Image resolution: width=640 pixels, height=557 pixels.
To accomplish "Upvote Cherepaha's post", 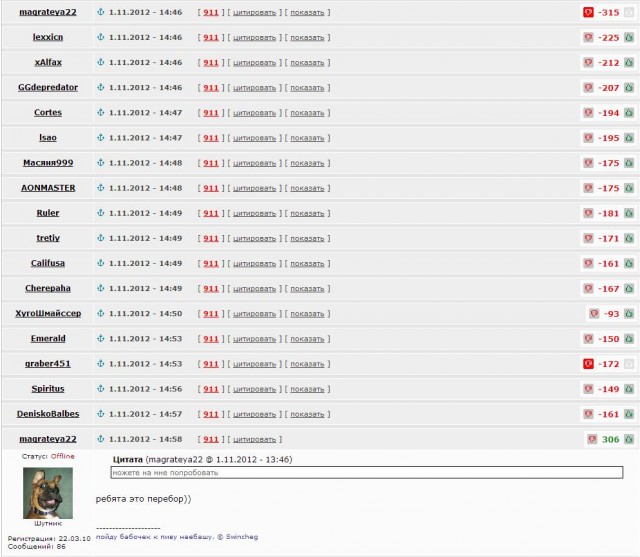I will pos(629,288).
